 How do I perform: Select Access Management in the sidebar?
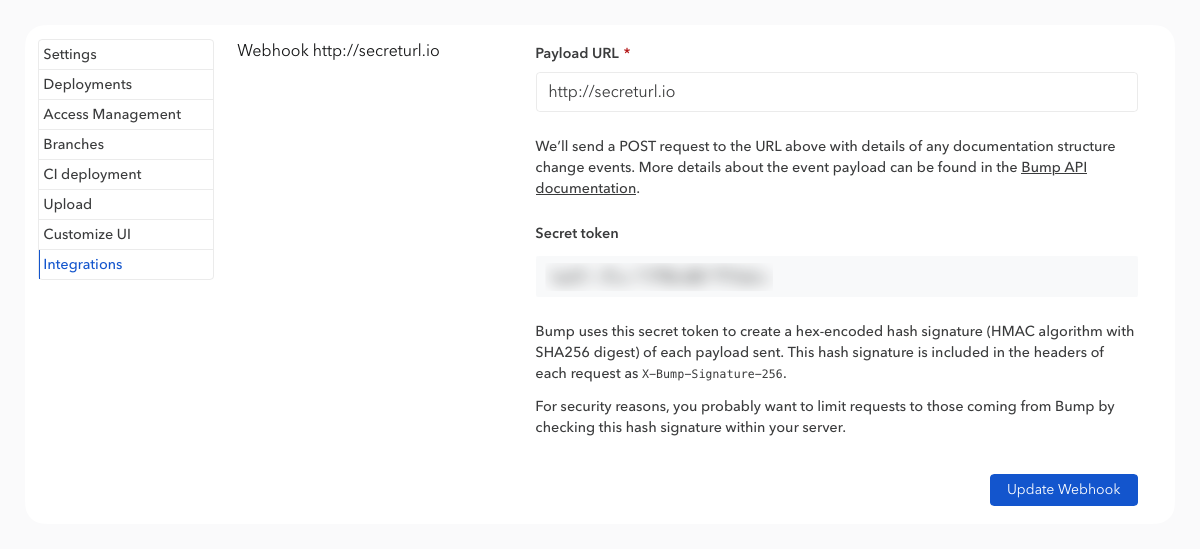[112, 114]
